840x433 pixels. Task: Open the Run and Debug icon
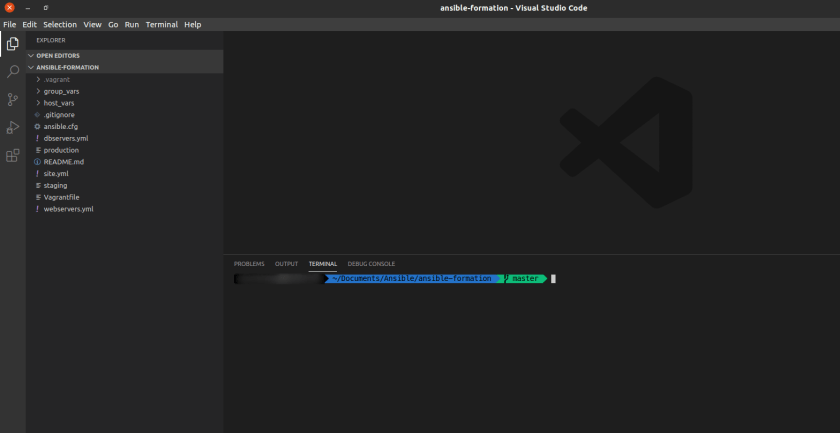(x=12, y=128)
